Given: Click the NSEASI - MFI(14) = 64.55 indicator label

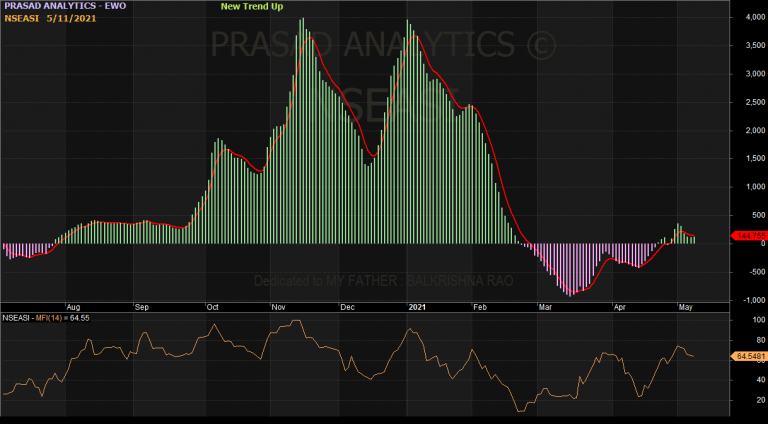Looking at the screenshot, I should coord(46,318).
